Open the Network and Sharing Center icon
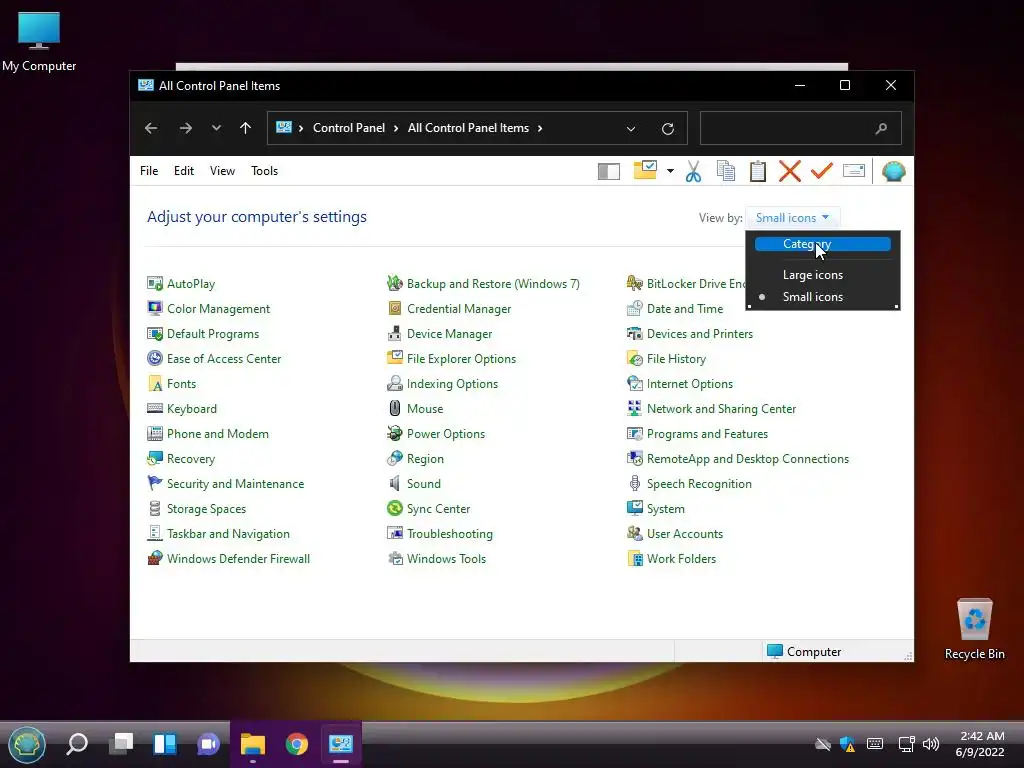This screenshot has height=768, width=1024. [x=634, y=409]
